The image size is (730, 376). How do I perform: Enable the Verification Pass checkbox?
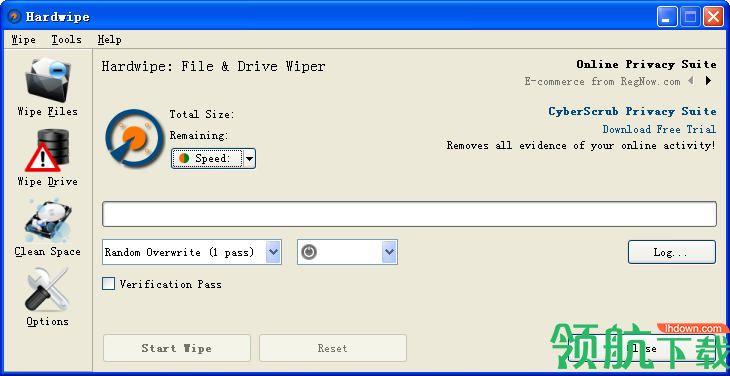tap(108, 284)
